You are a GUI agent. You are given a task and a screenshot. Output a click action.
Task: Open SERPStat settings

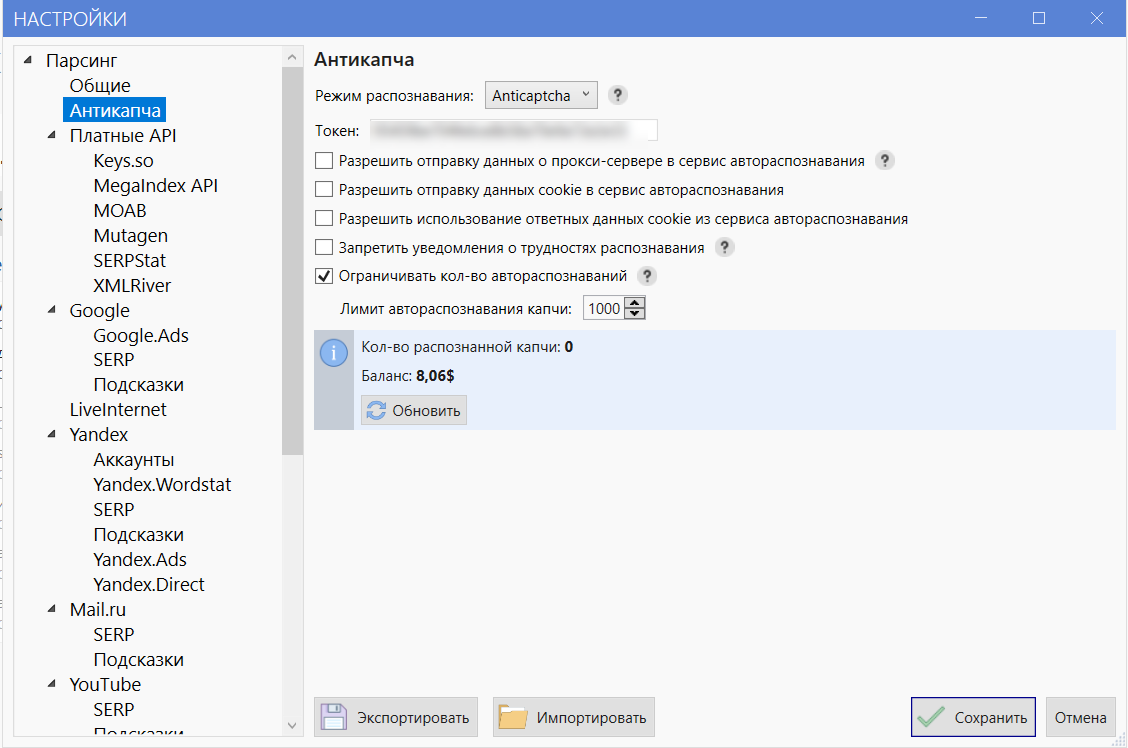pyautogui.click(x=129, y=260)
